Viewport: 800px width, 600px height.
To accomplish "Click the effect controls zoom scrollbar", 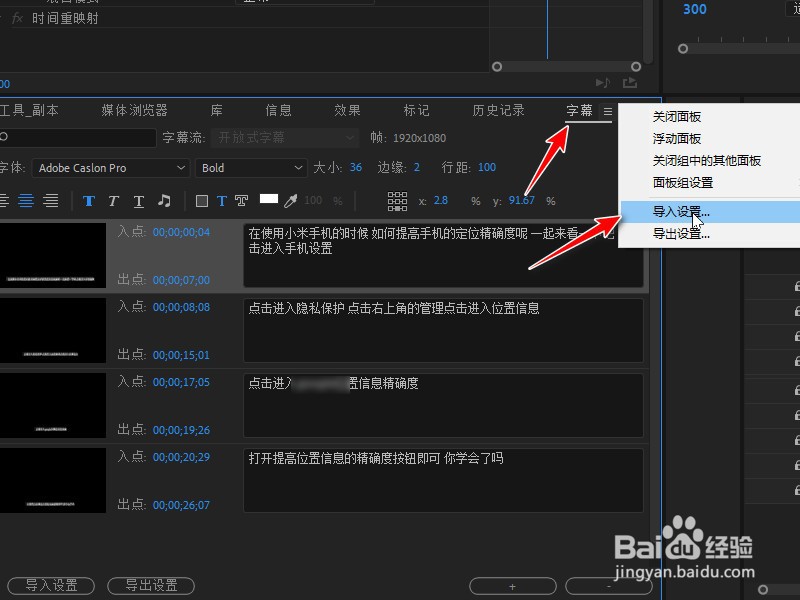I will click(x=566, y=67).
